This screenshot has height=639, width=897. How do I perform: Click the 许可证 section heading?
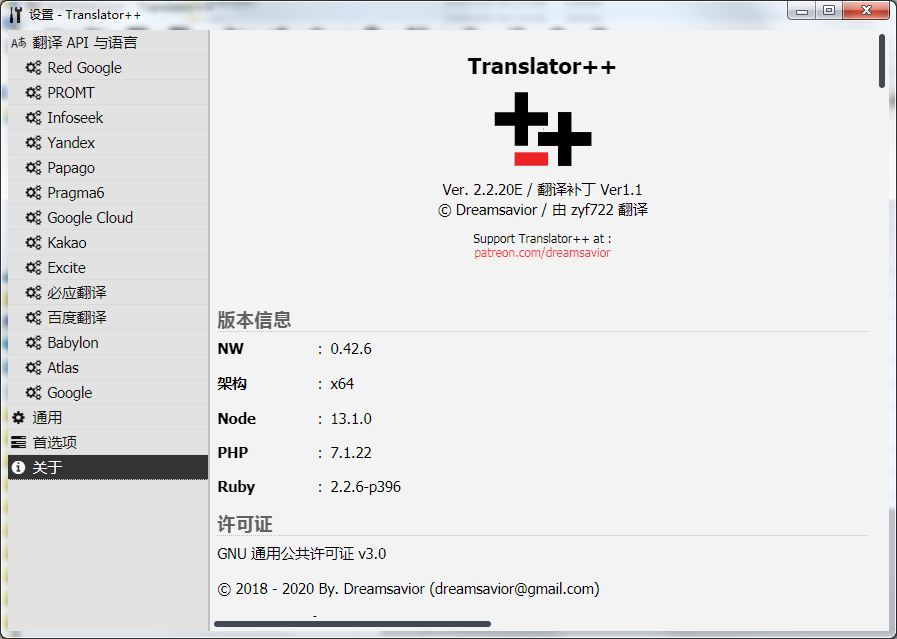tap(245, 524)
